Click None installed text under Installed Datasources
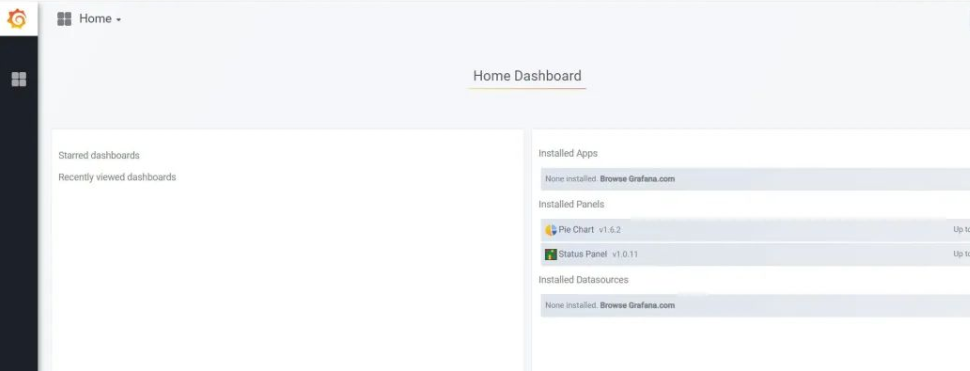 571,305
